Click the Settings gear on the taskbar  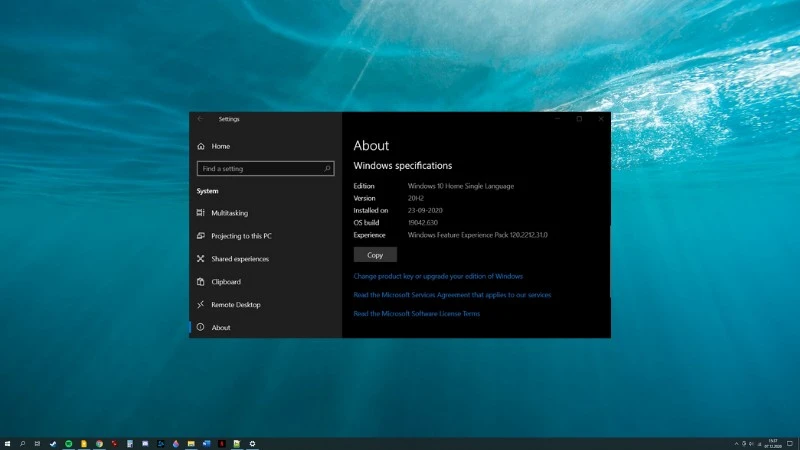click(x=252, y=444)
